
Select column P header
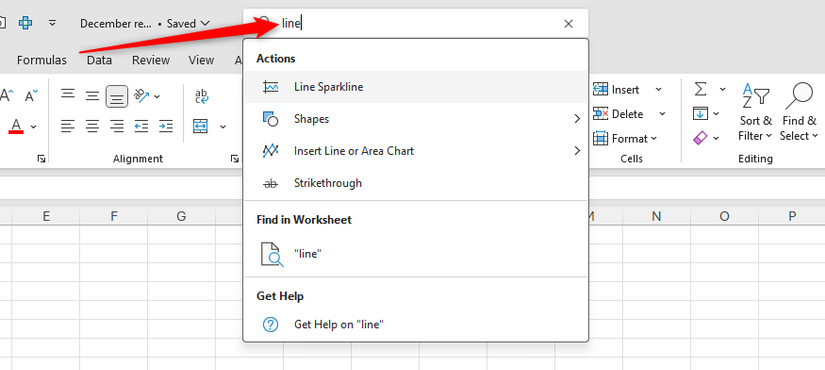(x=792, y=216)
